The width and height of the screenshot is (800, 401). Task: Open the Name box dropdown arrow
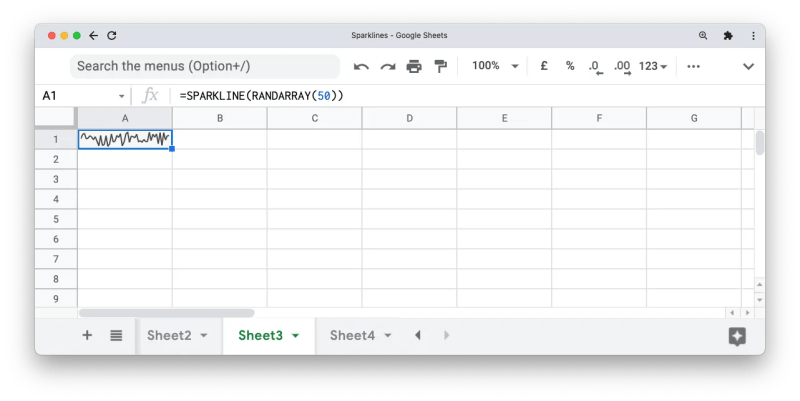point(121,96)
